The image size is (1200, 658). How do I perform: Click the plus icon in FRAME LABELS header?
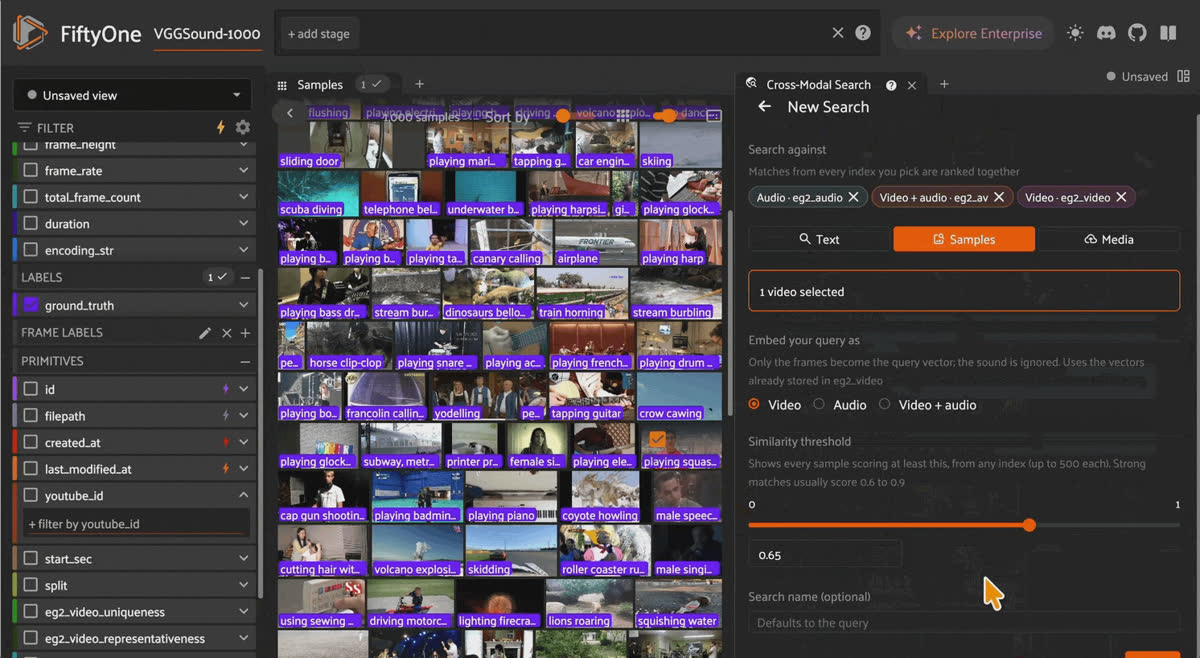[245, 333]
